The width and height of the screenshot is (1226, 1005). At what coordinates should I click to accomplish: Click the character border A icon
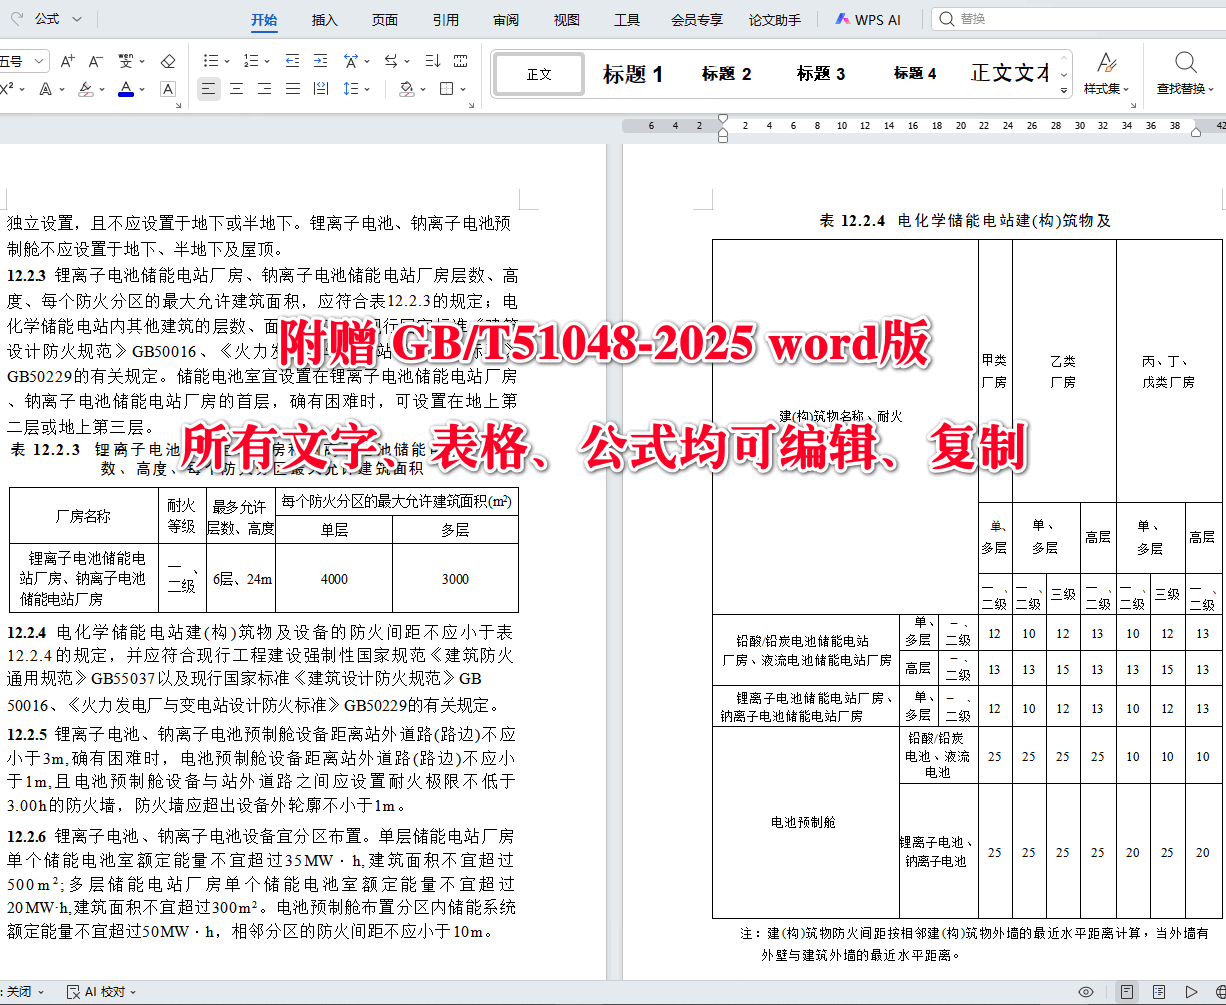pyautogui.click(x=168, y=89)
